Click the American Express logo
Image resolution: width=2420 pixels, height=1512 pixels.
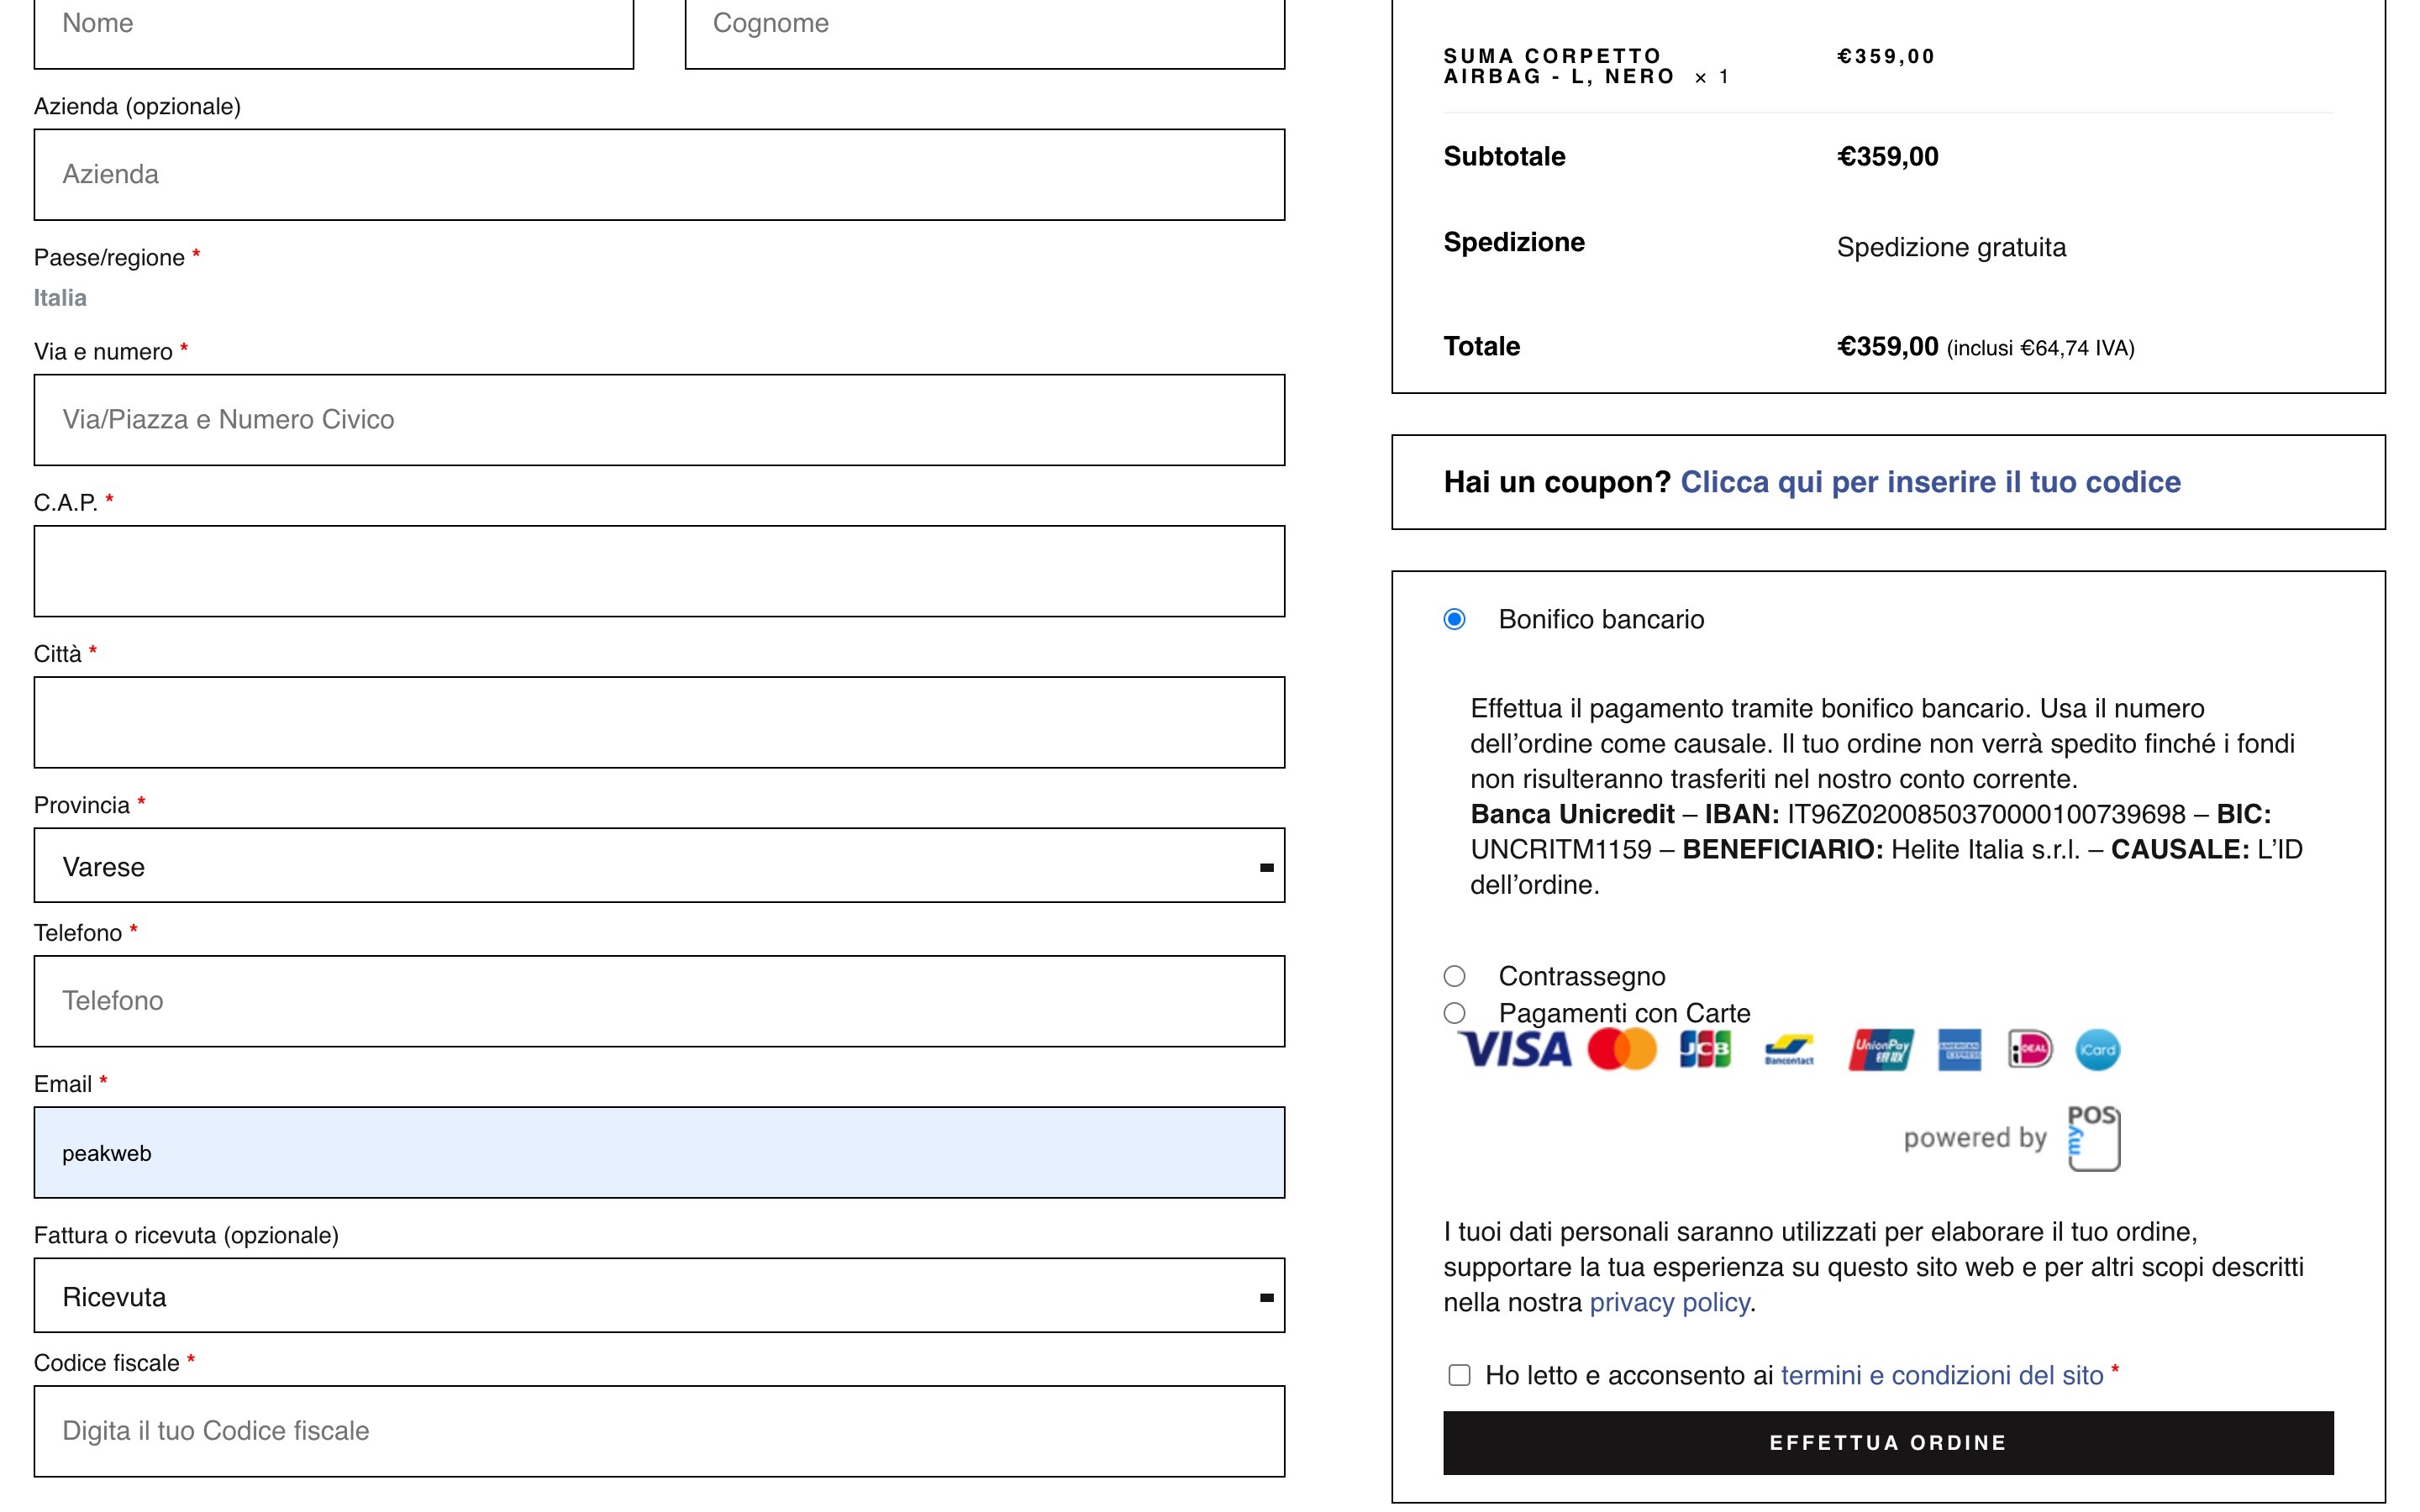coord(1959,1050)
